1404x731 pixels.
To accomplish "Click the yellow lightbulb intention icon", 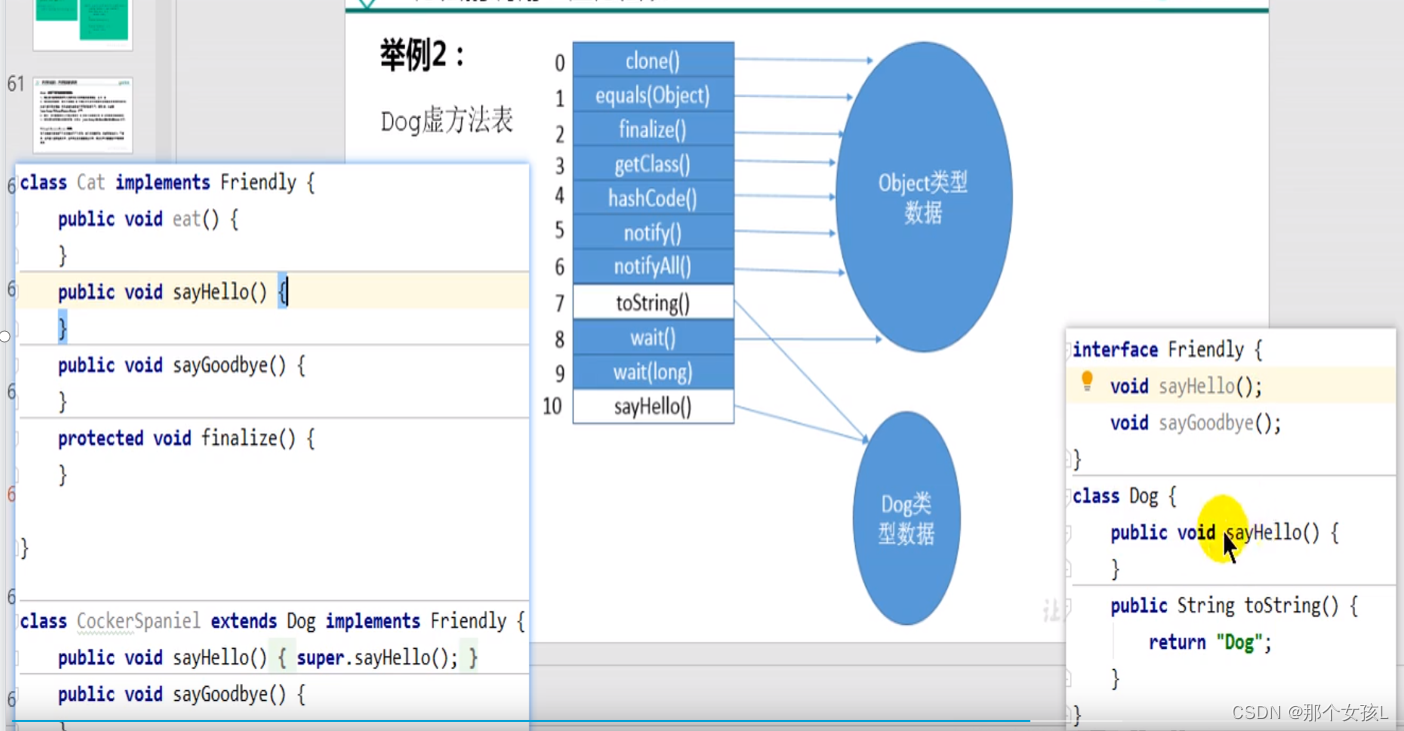I will (x=1087, y=381).
